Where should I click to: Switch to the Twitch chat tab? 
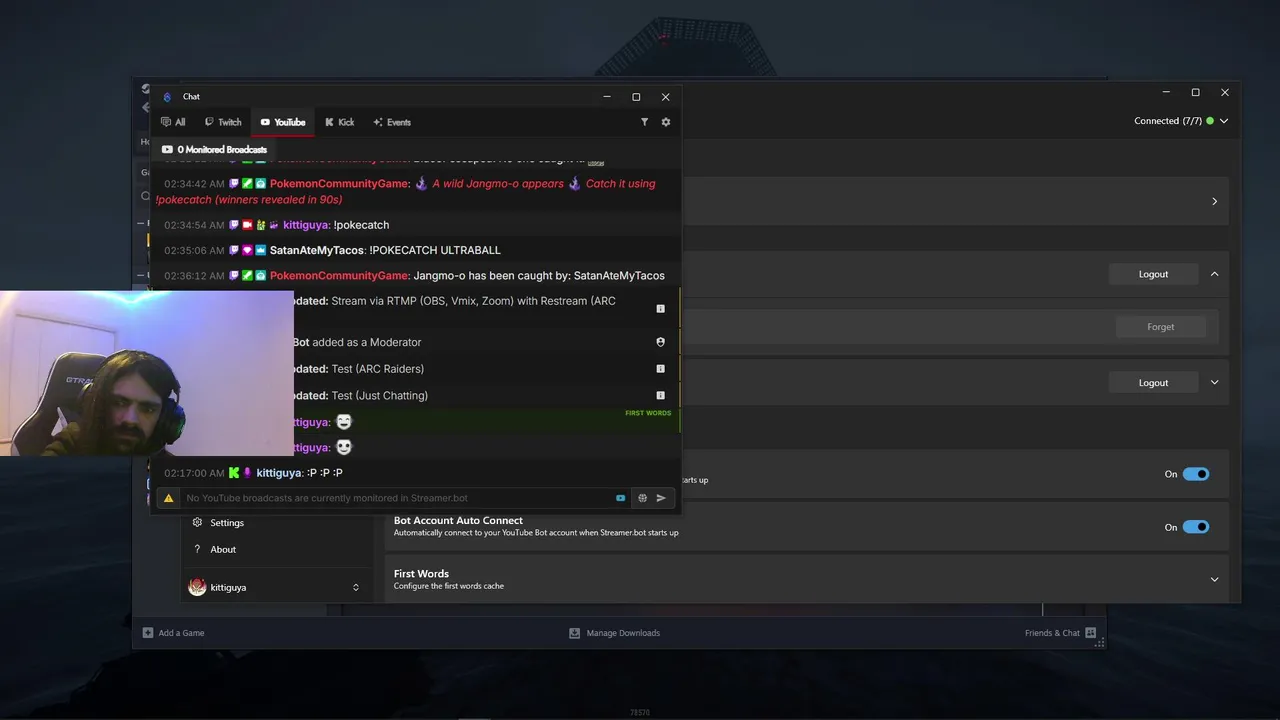pyautogui.click(x=223, y=122)
